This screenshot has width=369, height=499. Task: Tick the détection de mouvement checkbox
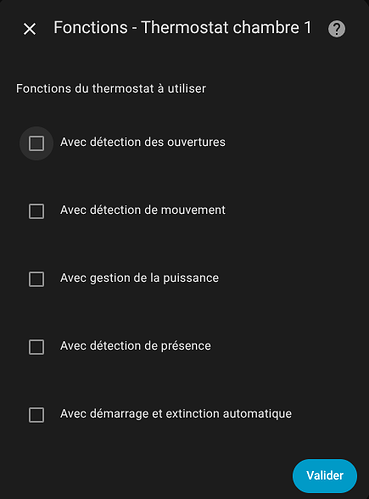(x=36, y=211)
